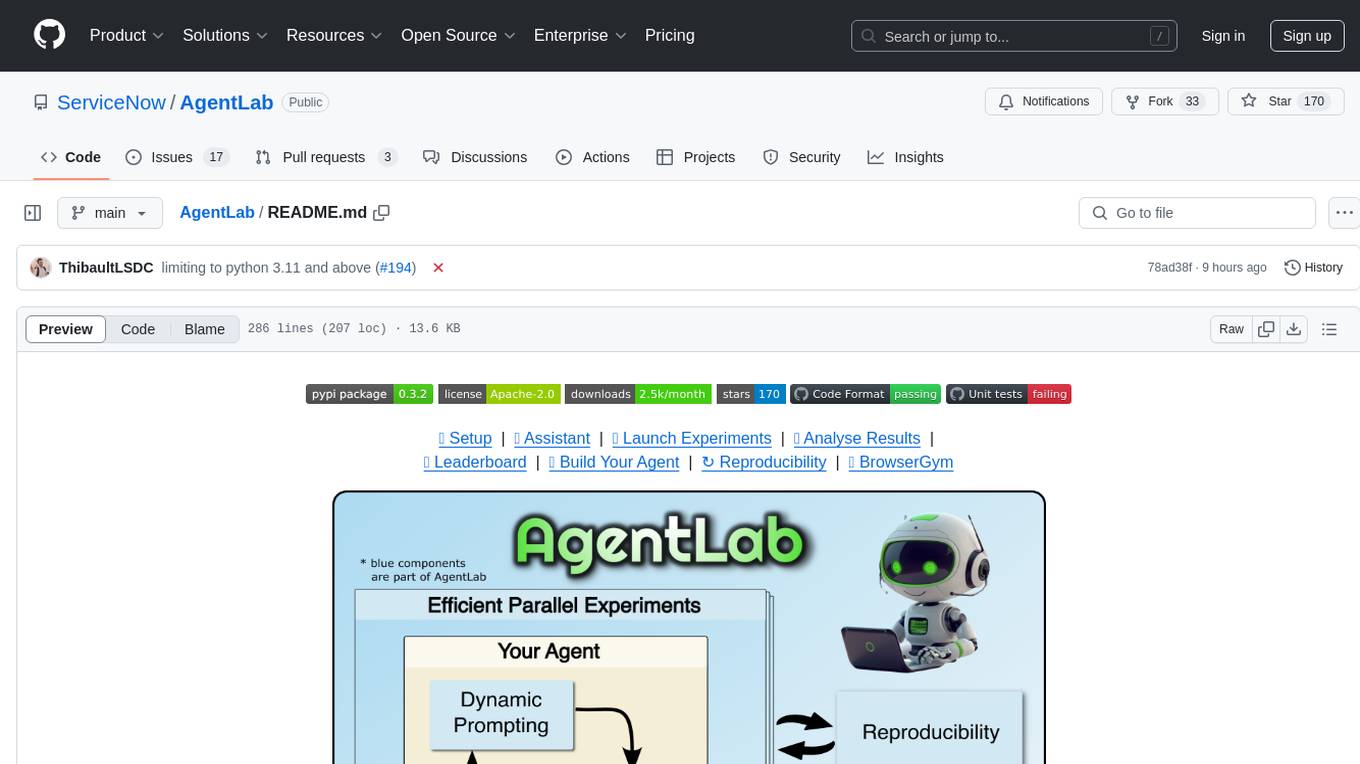
Task: Click the license Apache-2.0 badge
Action: (499, 394)
